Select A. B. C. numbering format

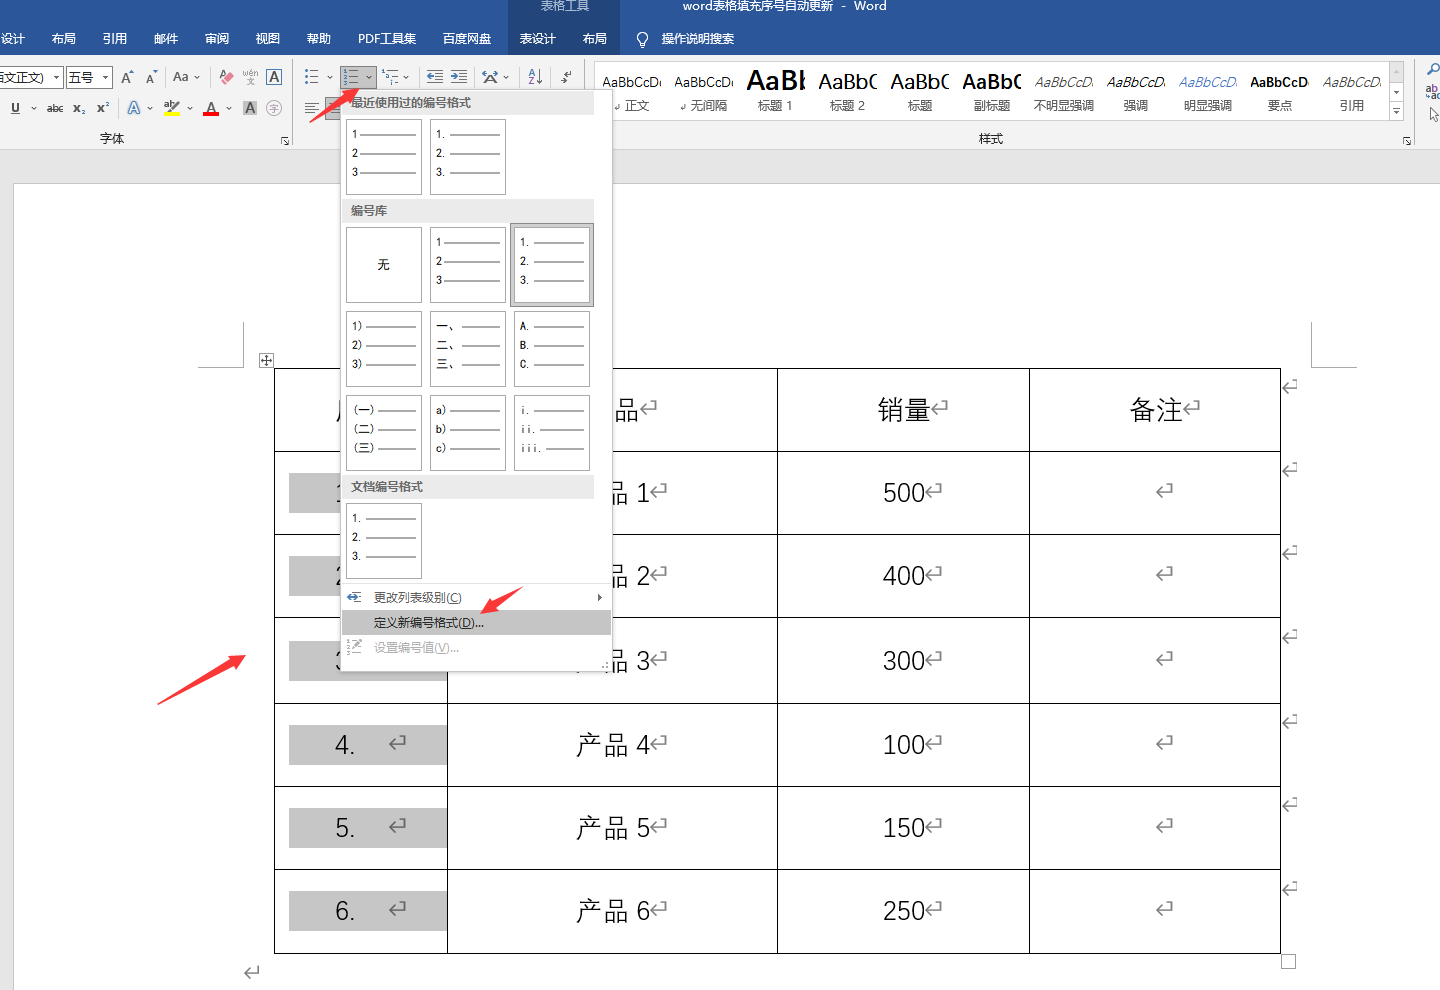(x=552, y=349)
